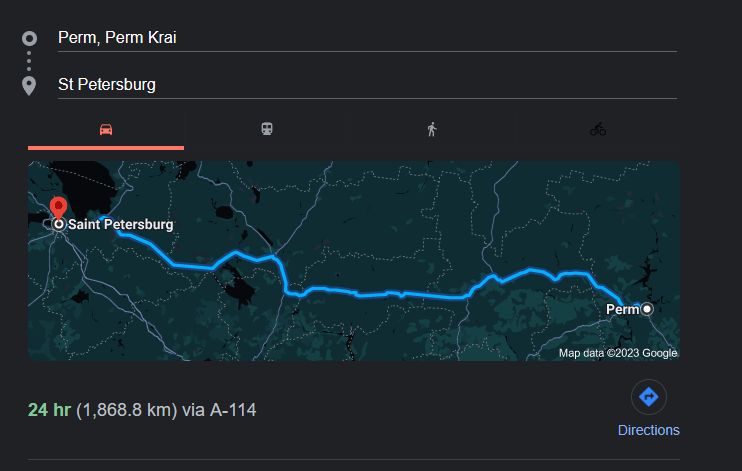The height and width of the screenshot is (471, 742).
Task: Open the Directions link text
Action: tap(648, 430)
